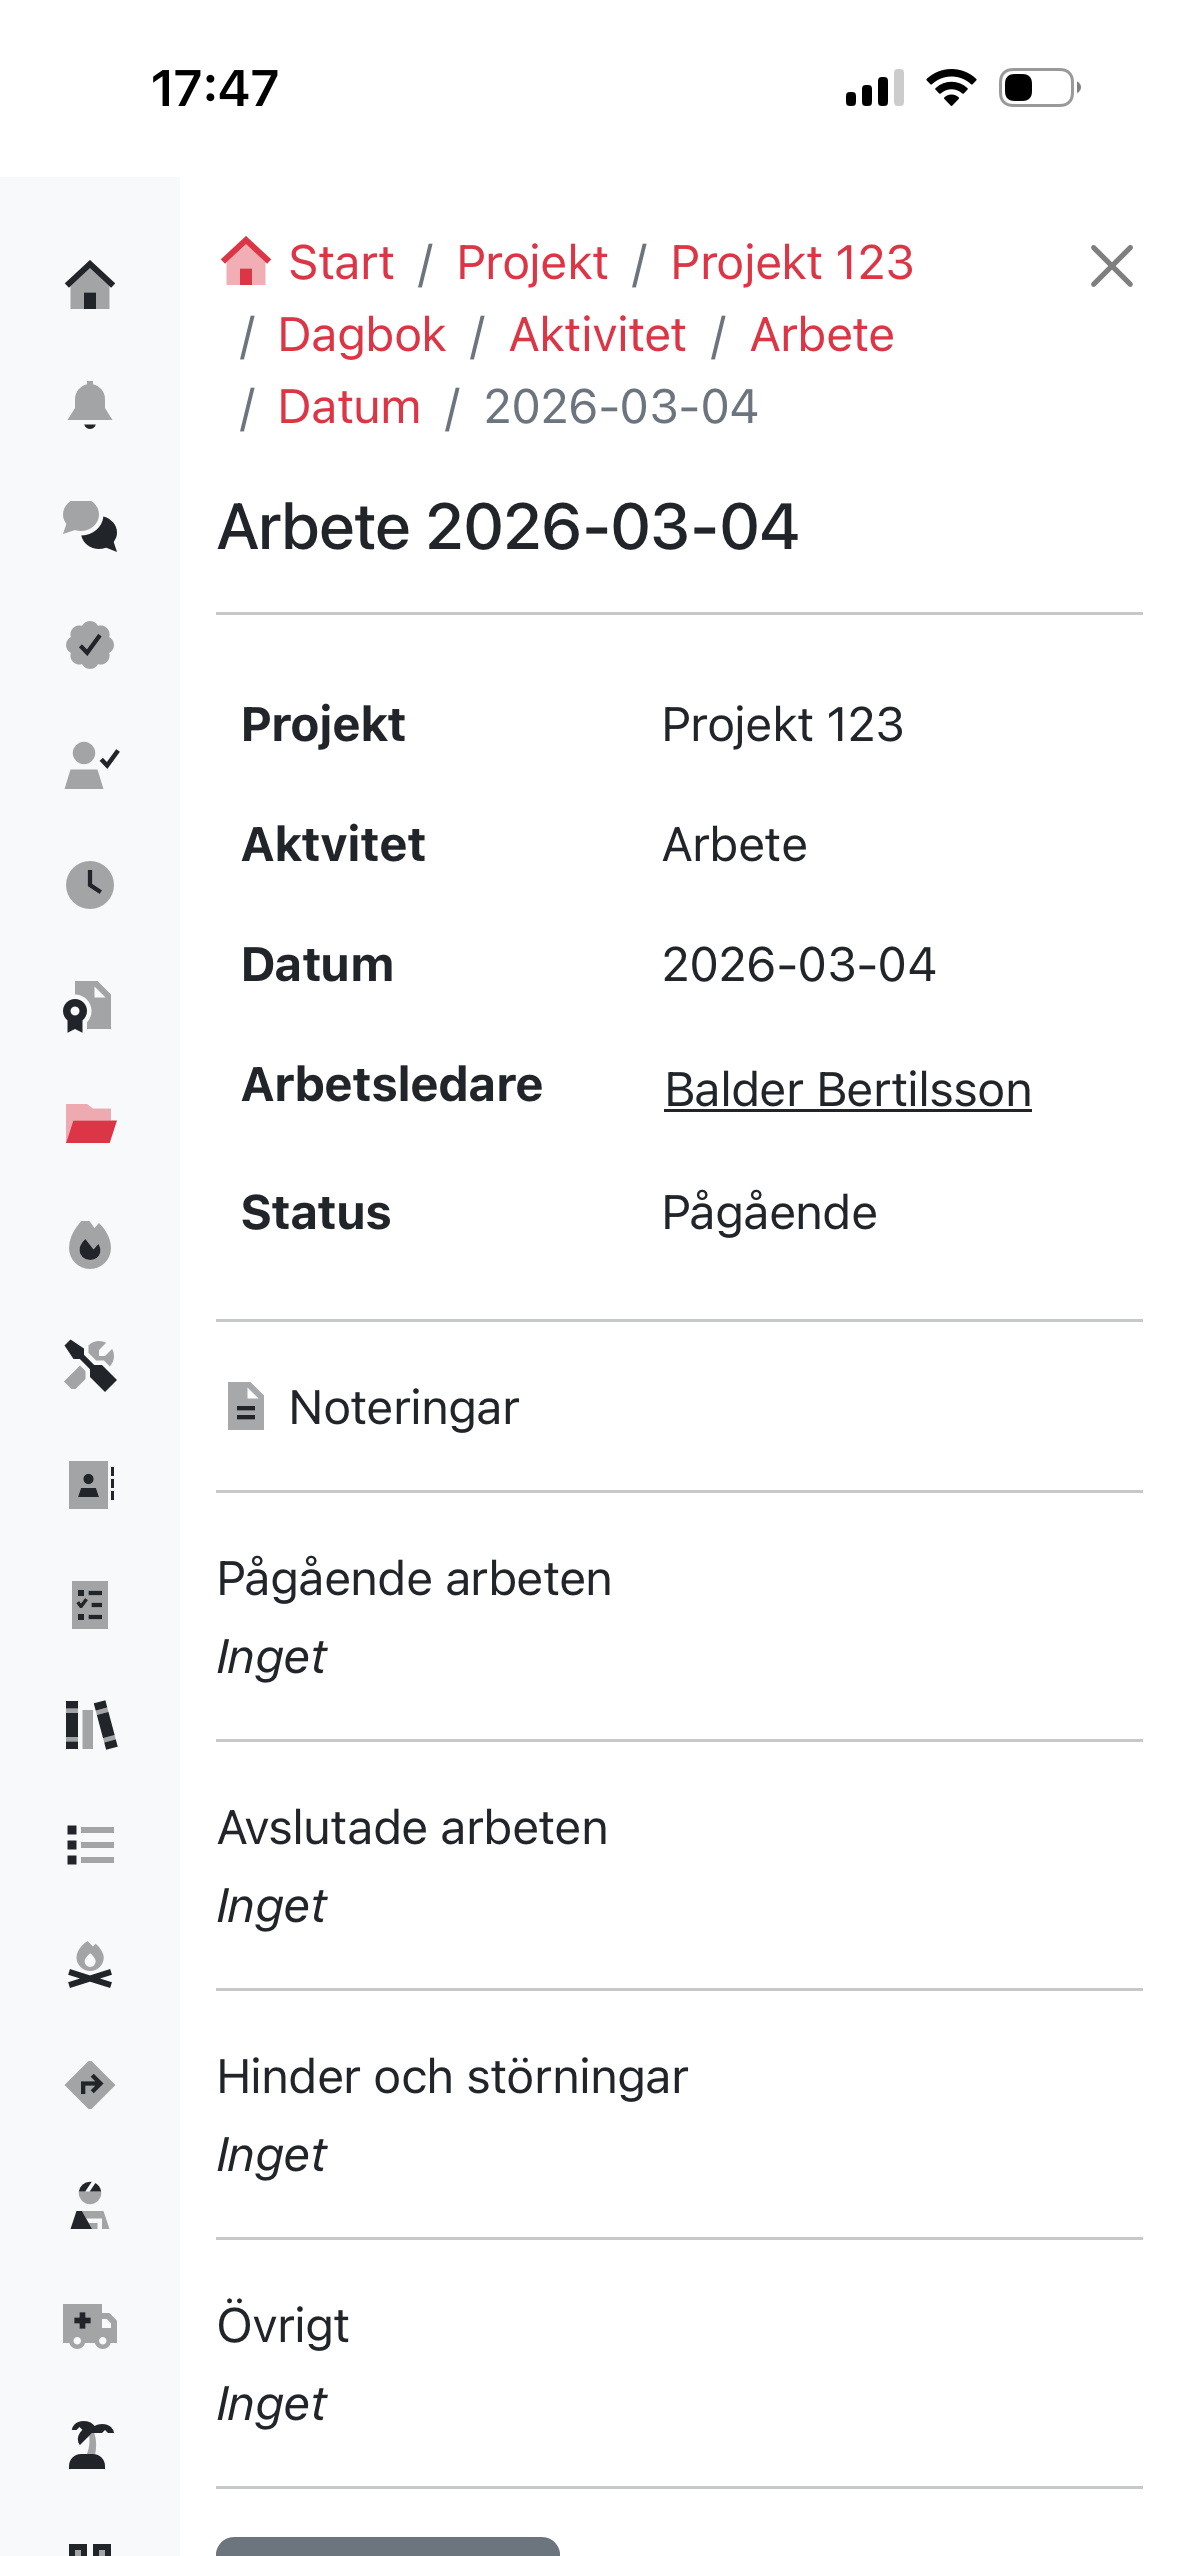
Task: Click the Aktivitet breadcrumb link
Action: (597, 335)
